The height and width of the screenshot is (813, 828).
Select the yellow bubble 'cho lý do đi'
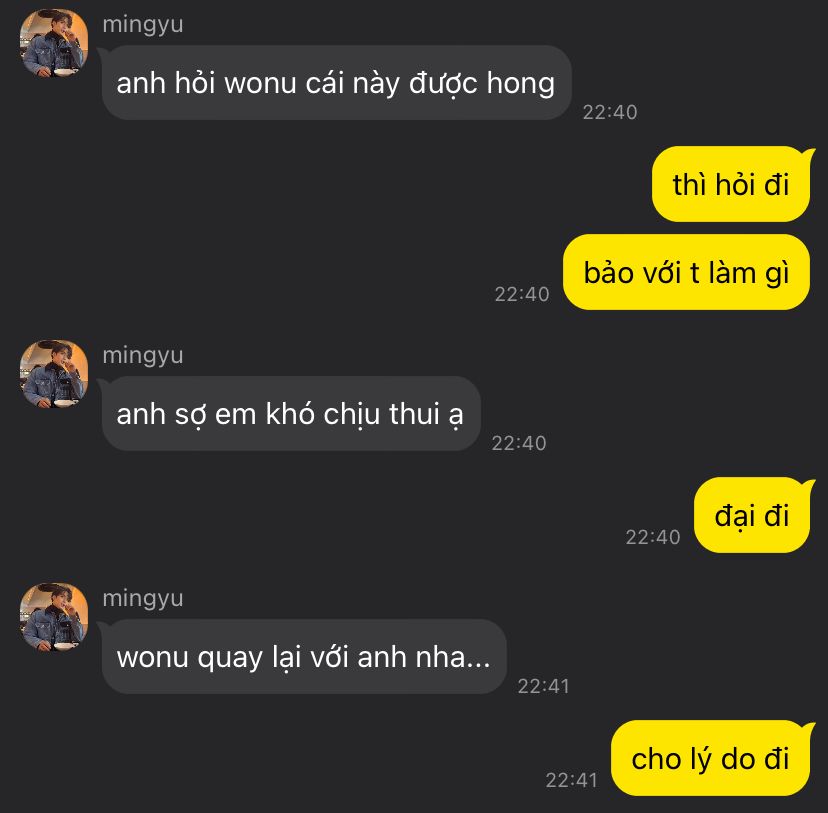click(710, 758)
